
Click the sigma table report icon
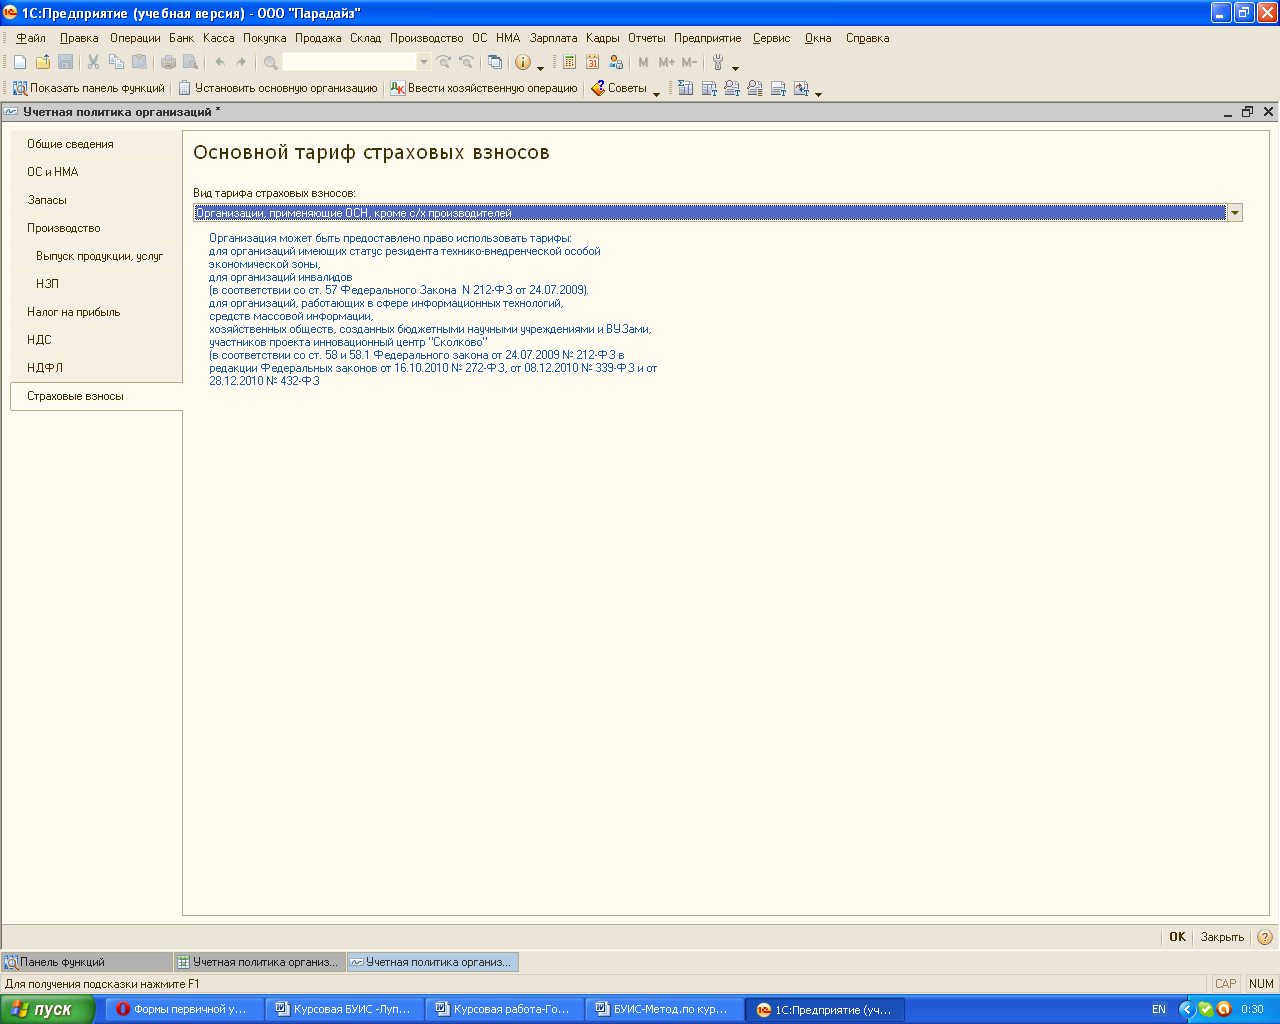[685, 88]
